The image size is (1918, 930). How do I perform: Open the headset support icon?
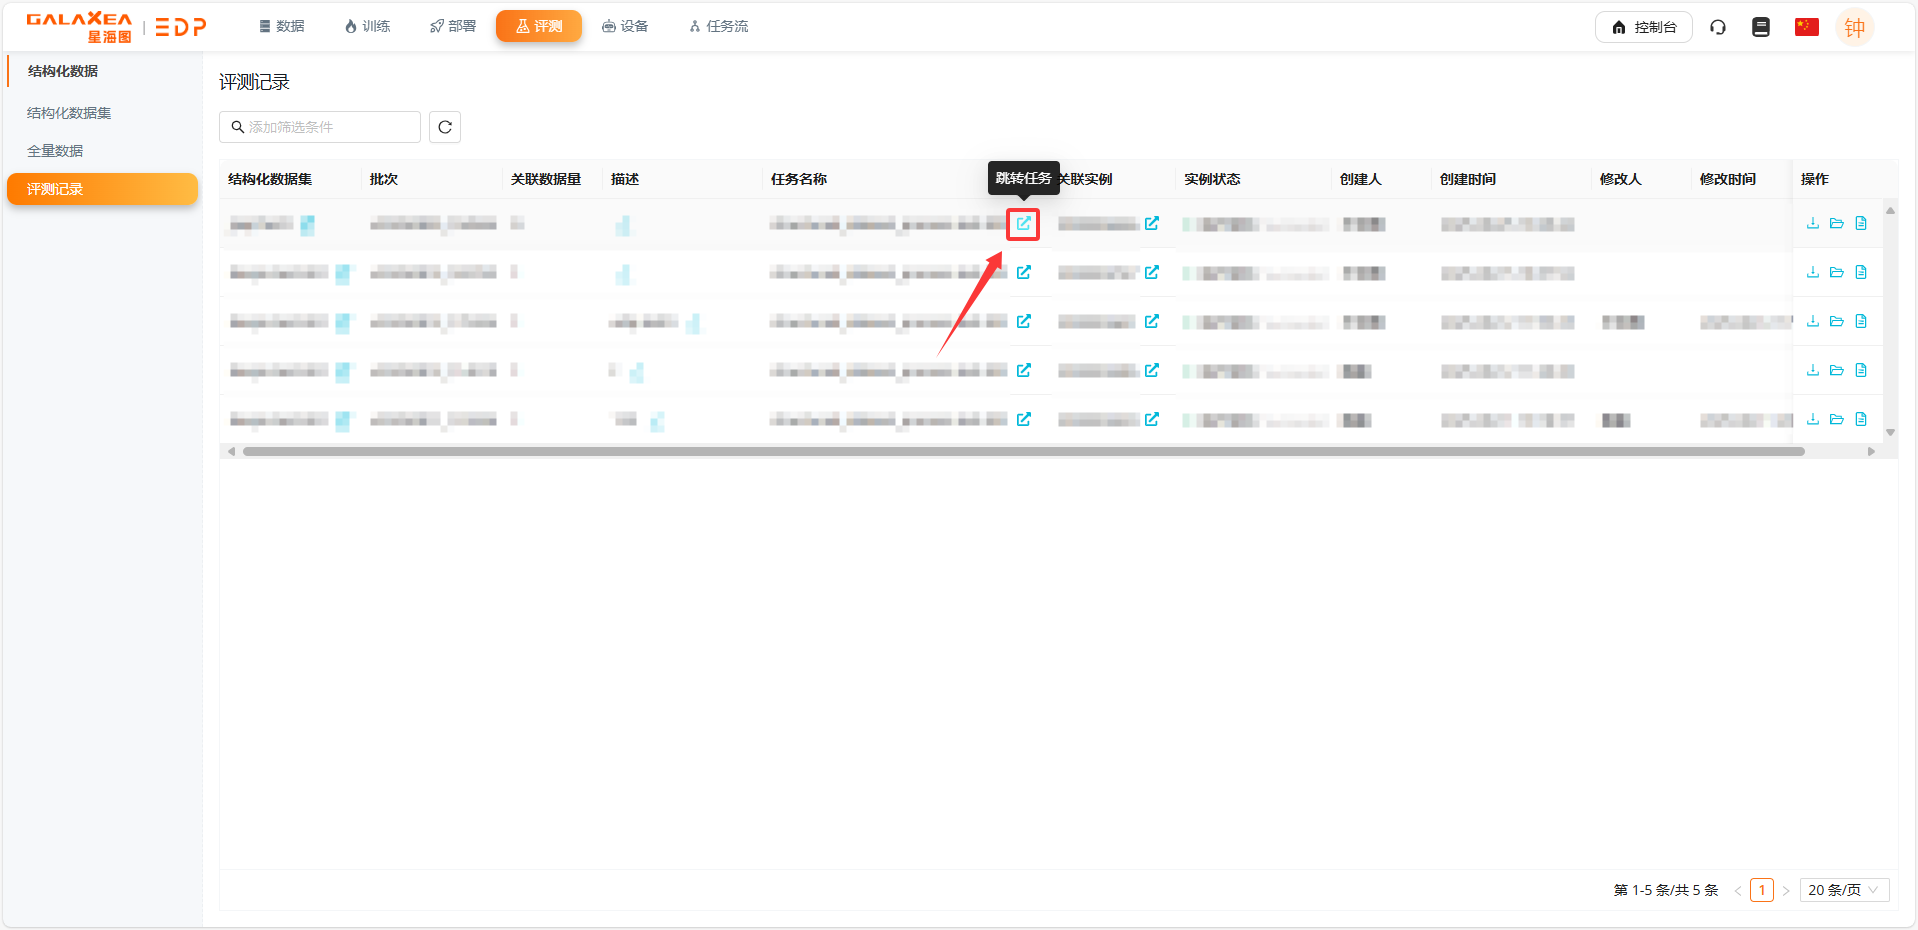pos(1718,27)
